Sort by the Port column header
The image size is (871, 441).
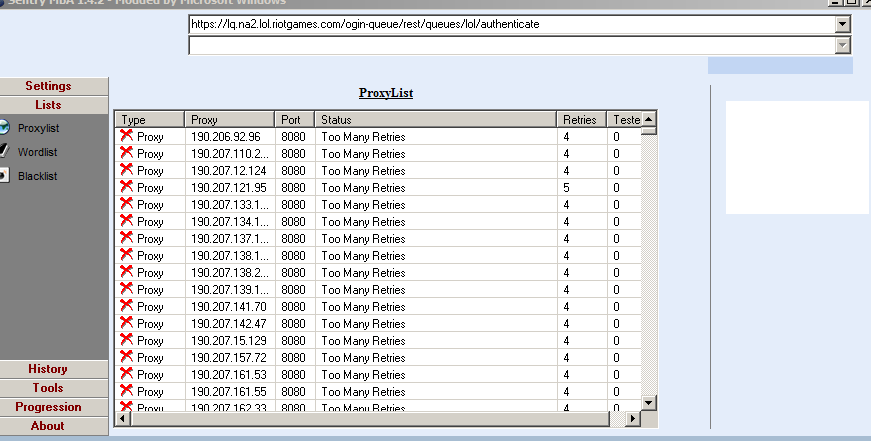click(295, 119)
